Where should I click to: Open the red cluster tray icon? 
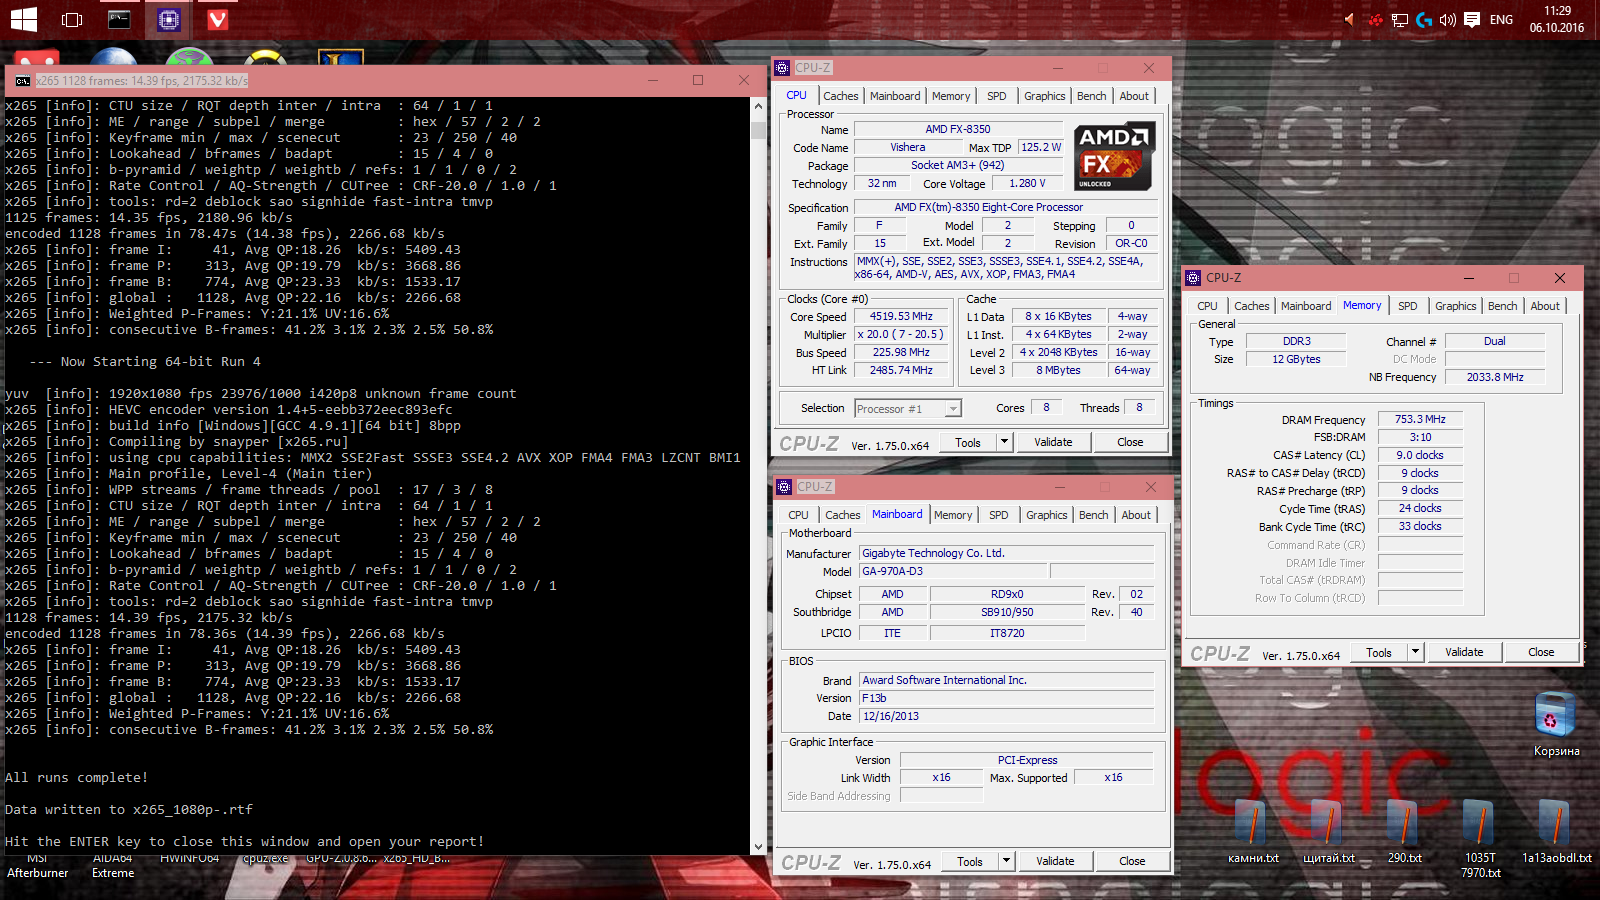tap(1375, 19)
